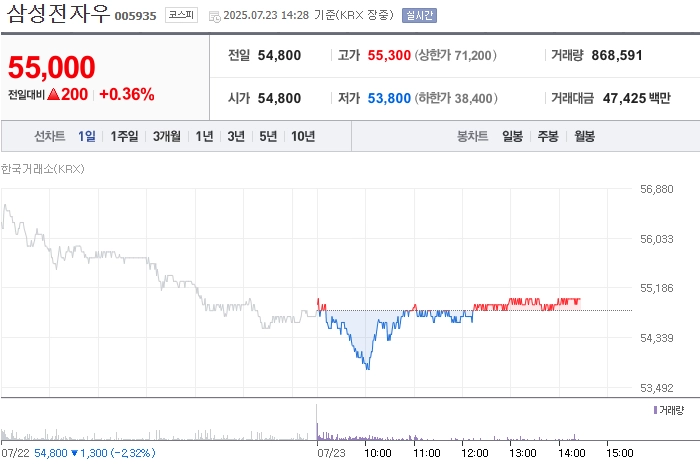The height and width of the screenshot is (465, 700).
Task: Click the 13:00 time axis label
Action: (x=523, y=453)
